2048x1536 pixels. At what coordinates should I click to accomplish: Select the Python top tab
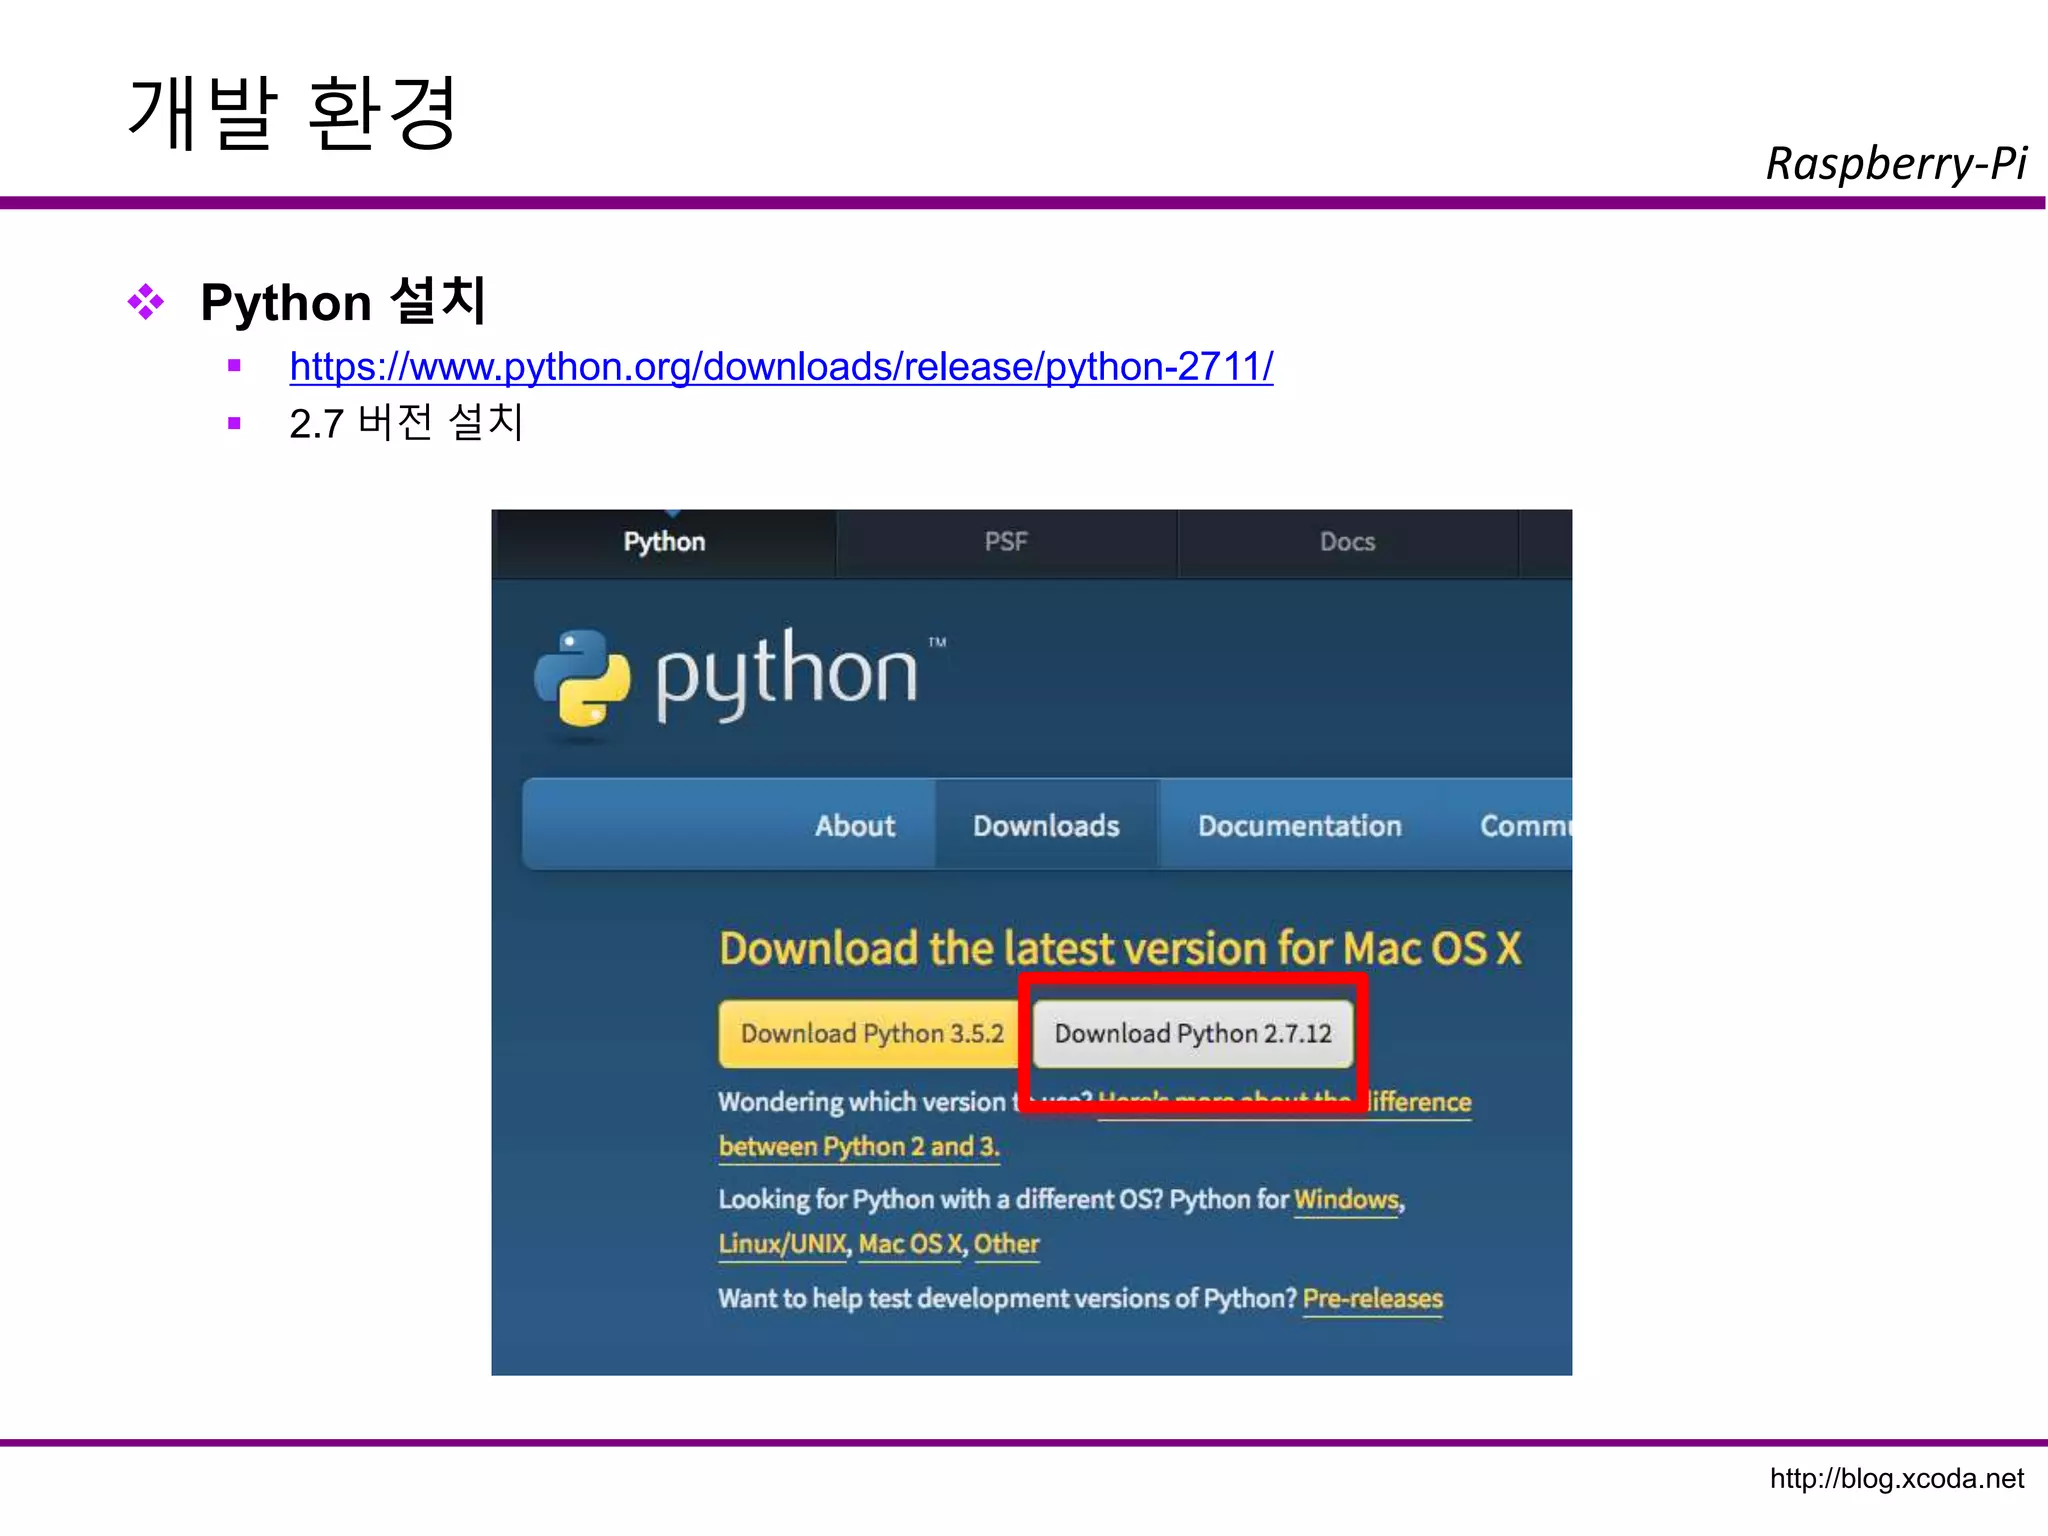[x=664, y=542]
